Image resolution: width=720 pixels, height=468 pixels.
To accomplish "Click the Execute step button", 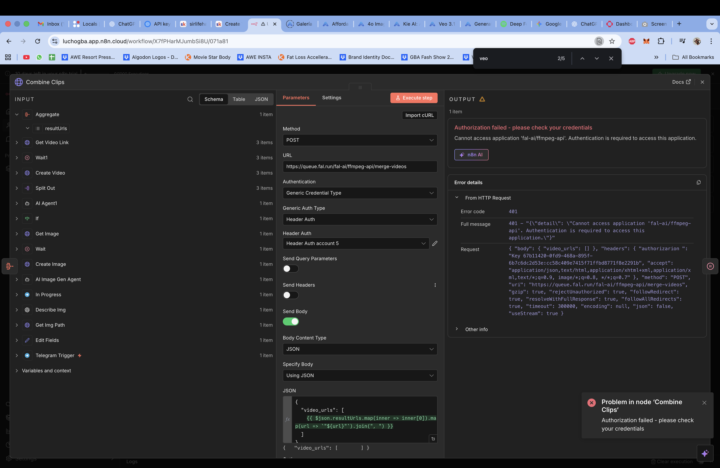I will tap(414, 98).
